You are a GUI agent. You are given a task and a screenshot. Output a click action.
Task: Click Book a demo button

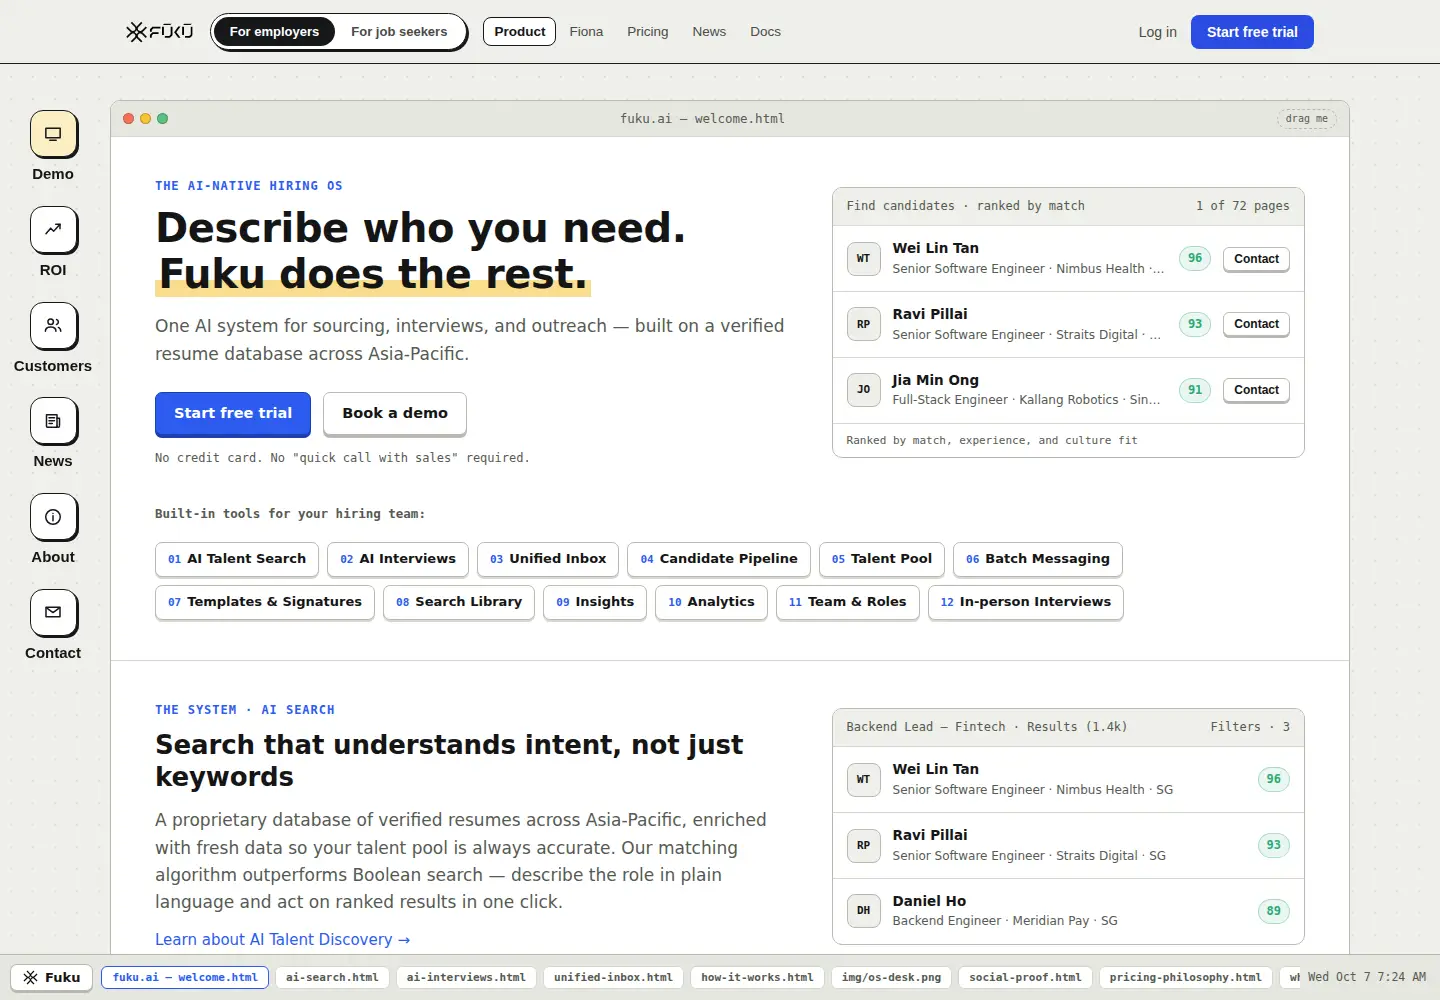tap(395, 413)
